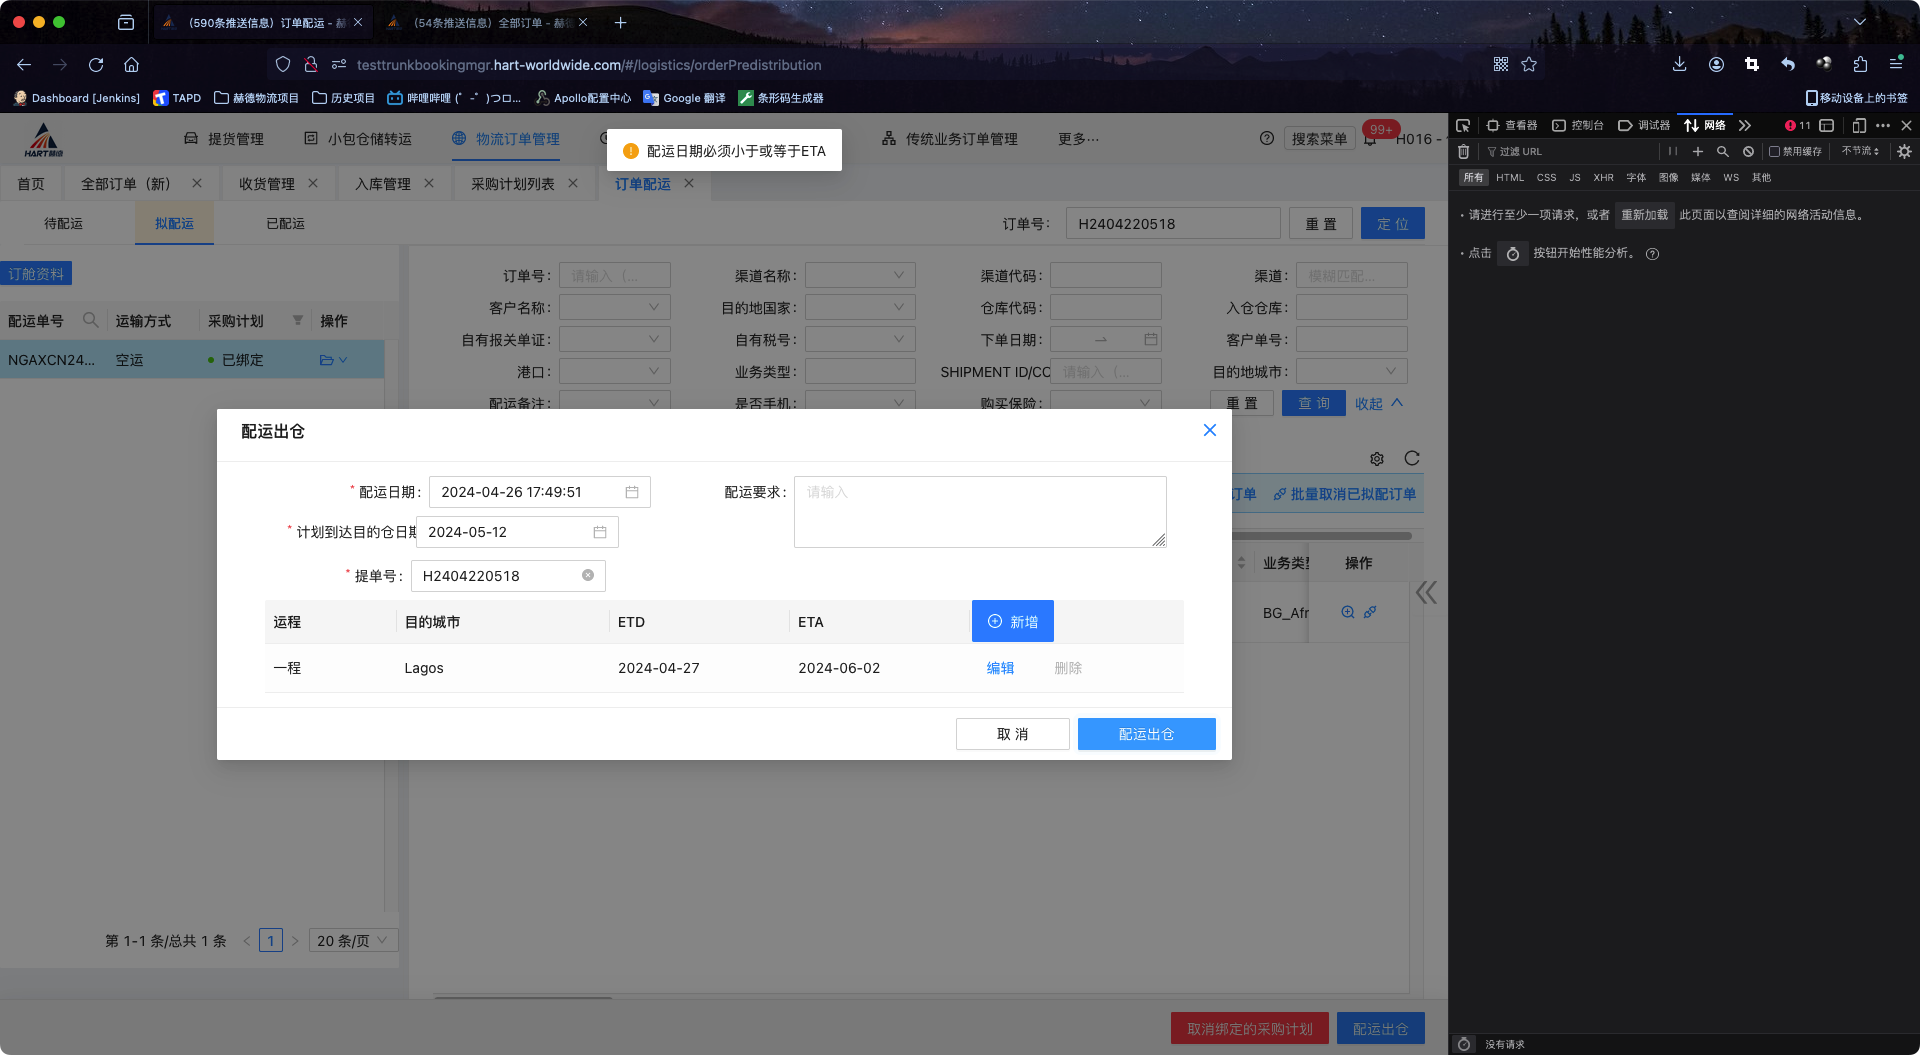
Task: Open the 不节流 throttling dropdown
Action: pos(1860,152)
